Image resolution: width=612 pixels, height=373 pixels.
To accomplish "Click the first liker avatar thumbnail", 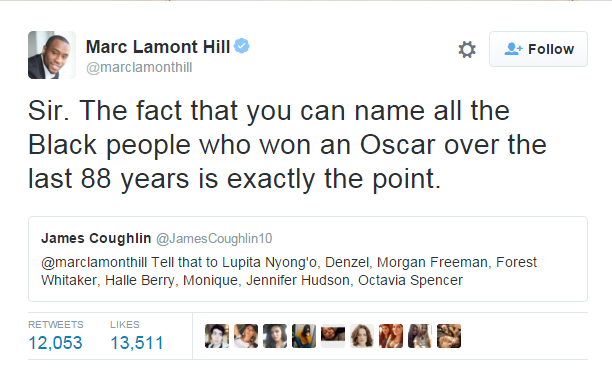I will [217, 336].
